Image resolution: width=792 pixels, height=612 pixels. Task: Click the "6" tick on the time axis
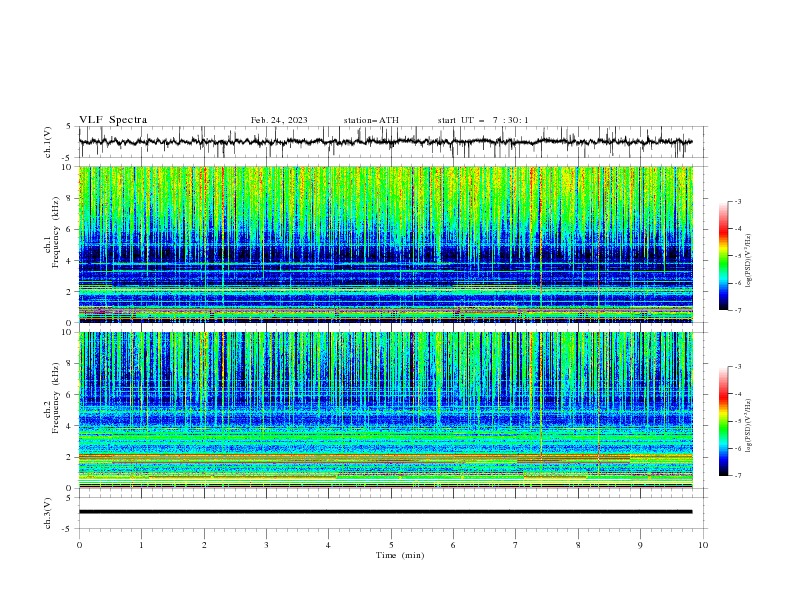pos(453,545)
